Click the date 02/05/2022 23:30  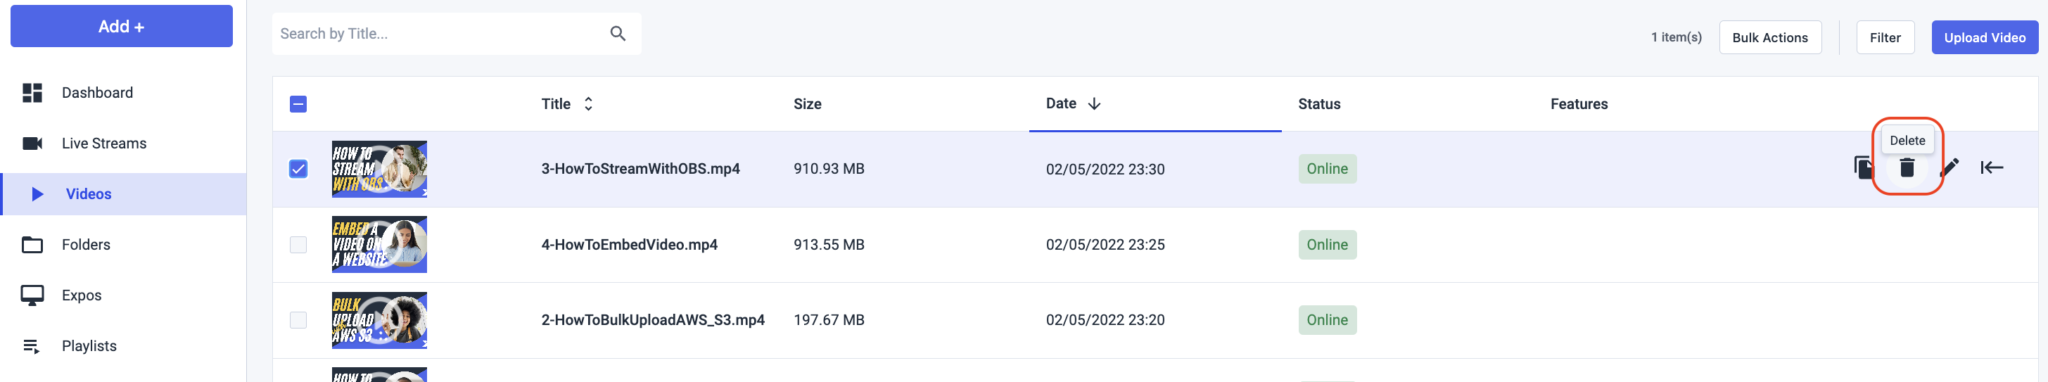pos(1105,169)
